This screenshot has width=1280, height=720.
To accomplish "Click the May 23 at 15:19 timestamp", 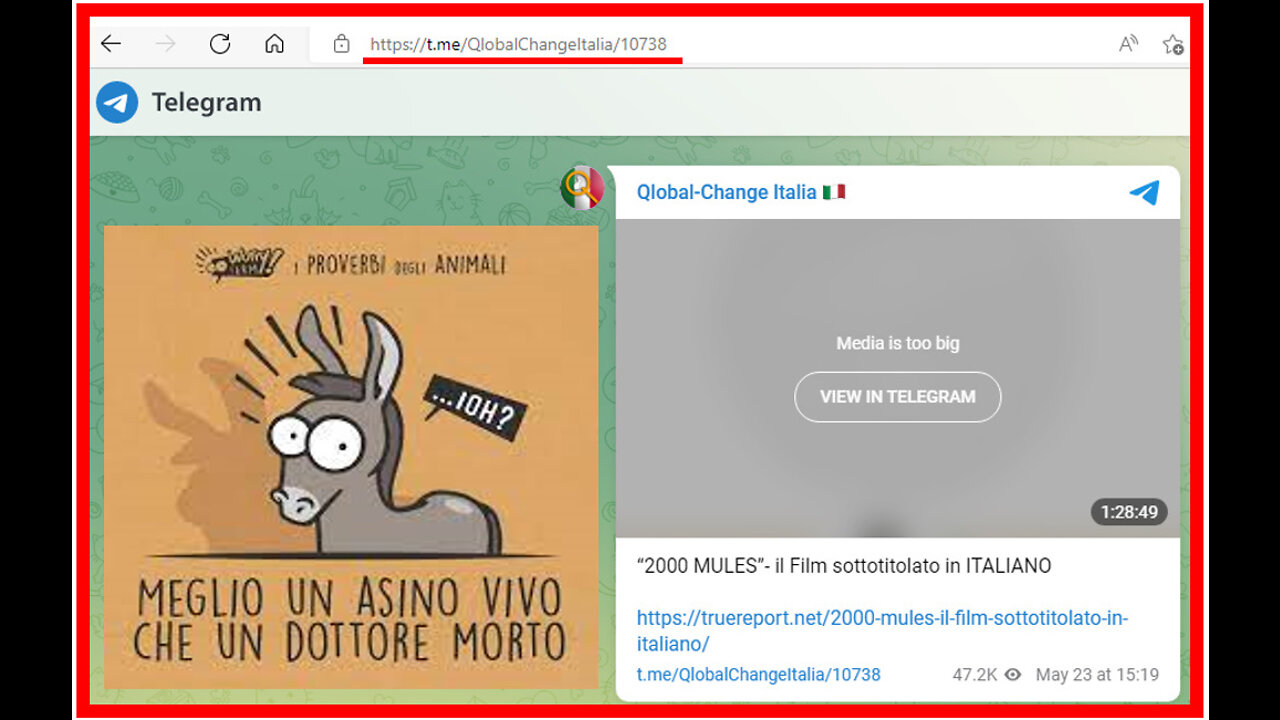I will [x=1097, y=675].
